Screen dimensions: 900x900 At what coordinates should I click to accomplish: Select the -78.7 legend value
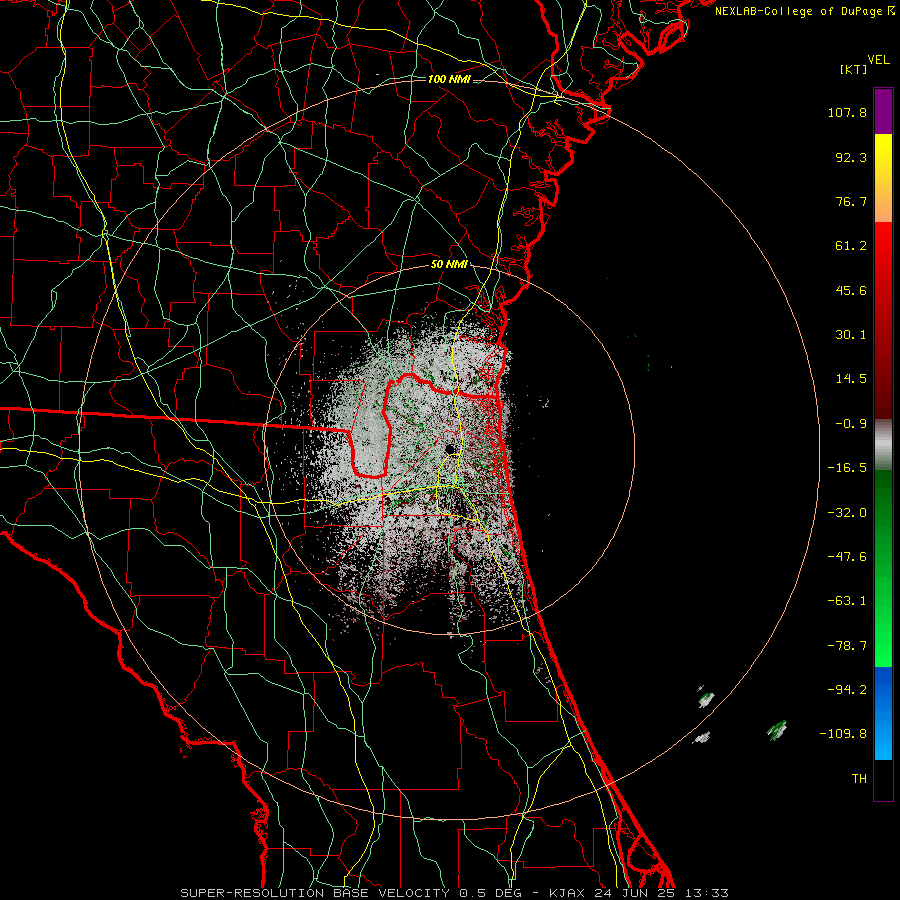point(847,646)
